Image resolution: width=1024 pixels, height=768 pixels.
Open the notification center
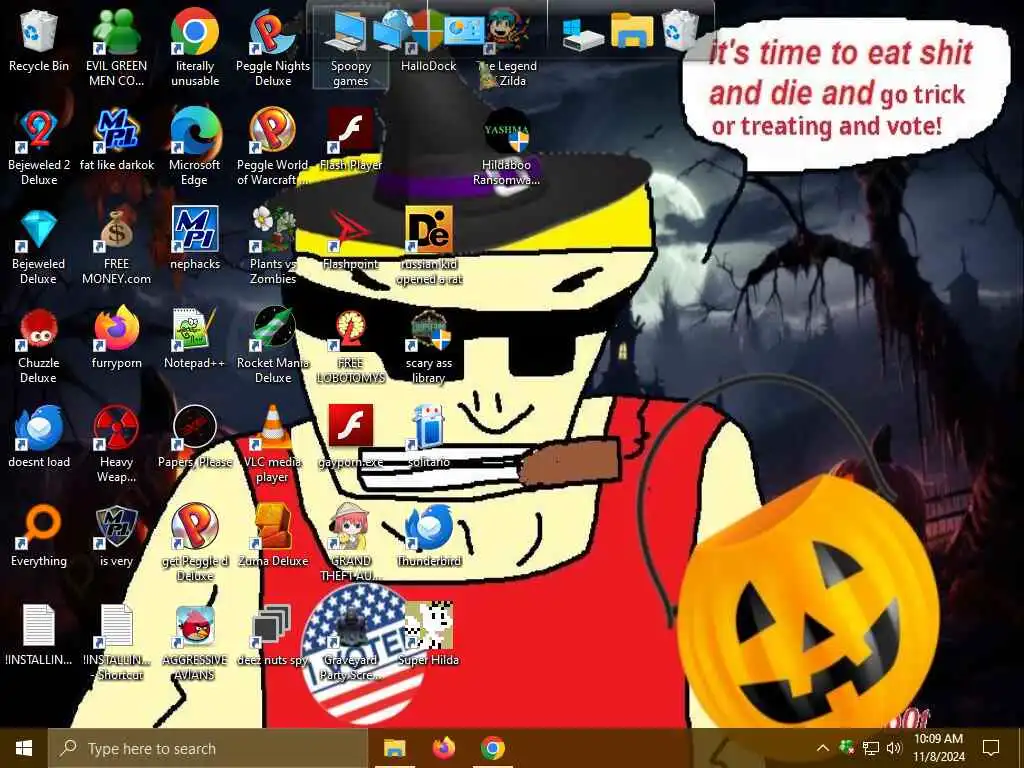point(991,748)
